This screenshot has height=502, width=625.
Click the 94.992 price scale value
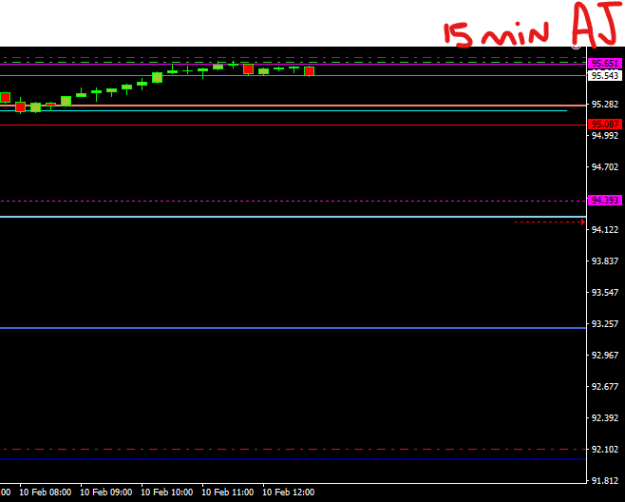coord(605,136)
